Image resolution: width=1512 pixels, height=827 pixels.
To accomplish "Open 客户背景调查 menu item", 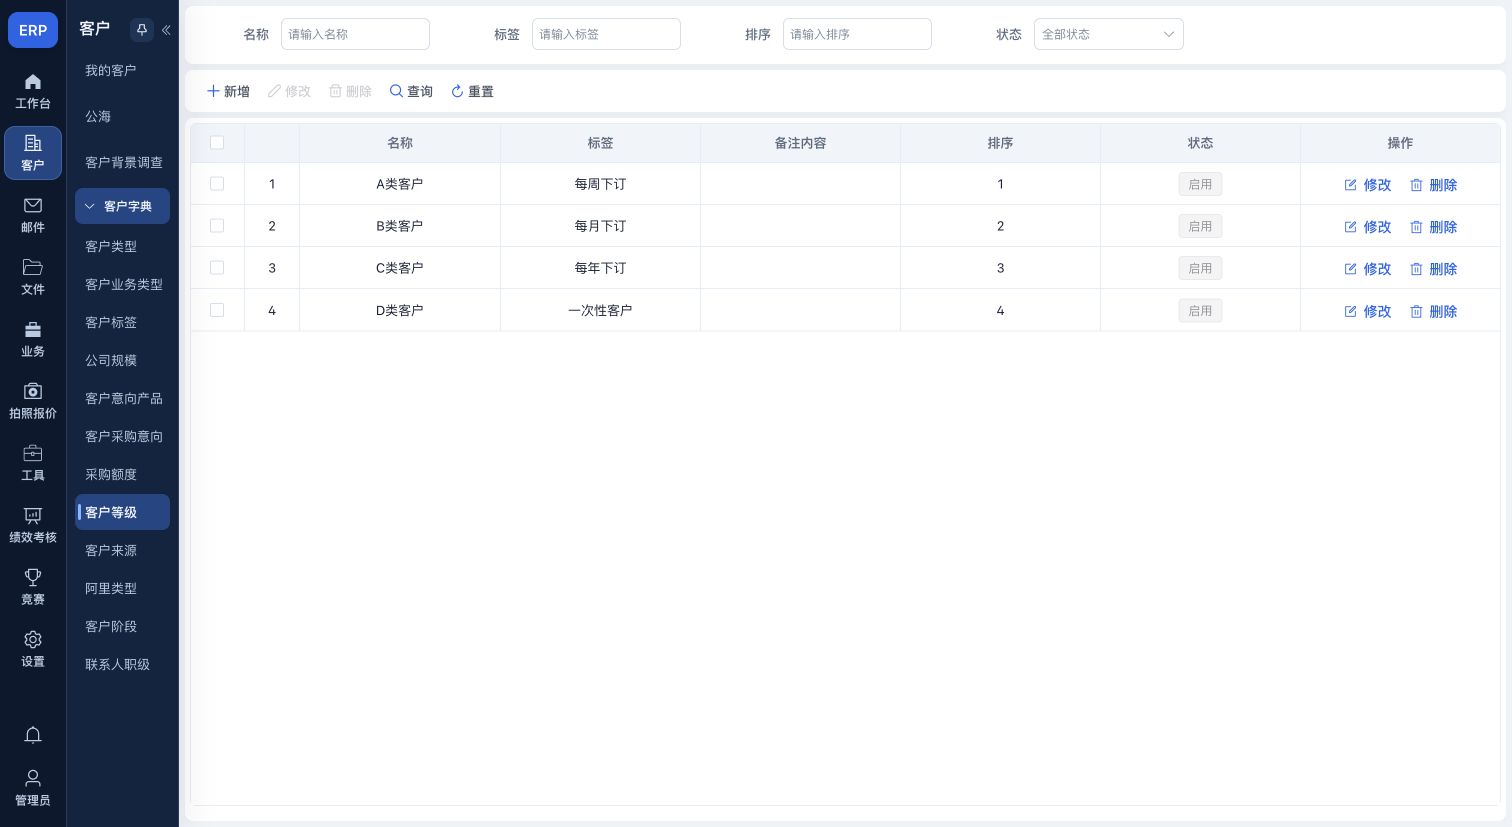I will pyautogui.click(x=122, y=162).
